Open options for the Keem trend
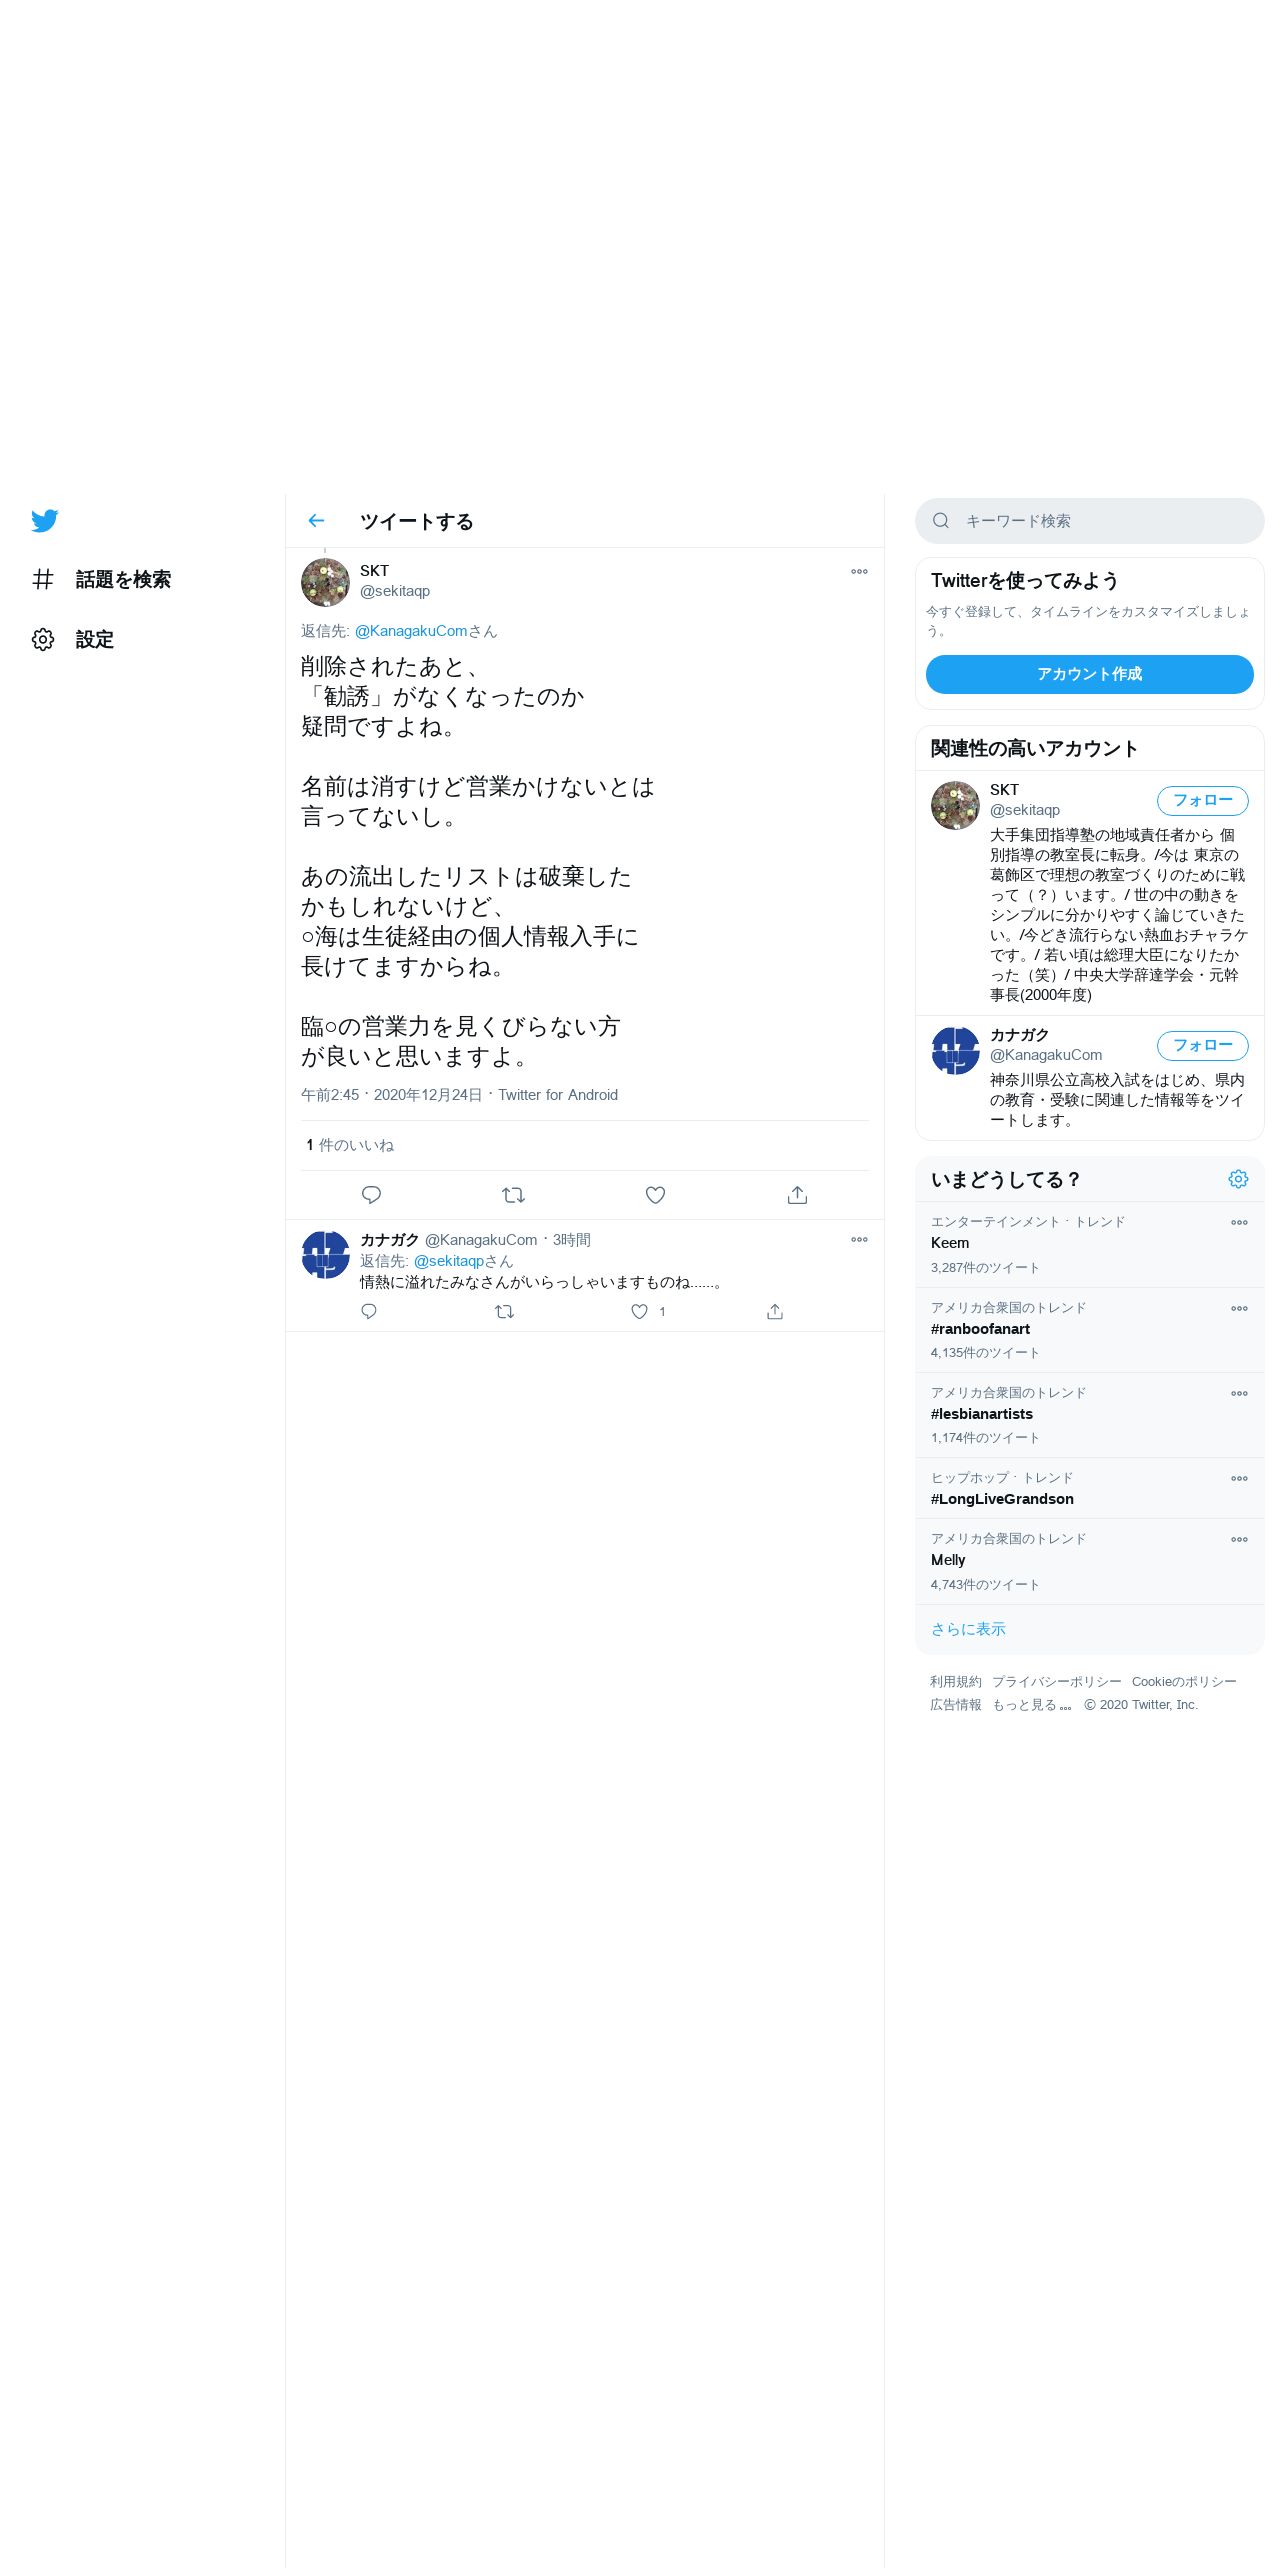 [x=1239, y=1223]
